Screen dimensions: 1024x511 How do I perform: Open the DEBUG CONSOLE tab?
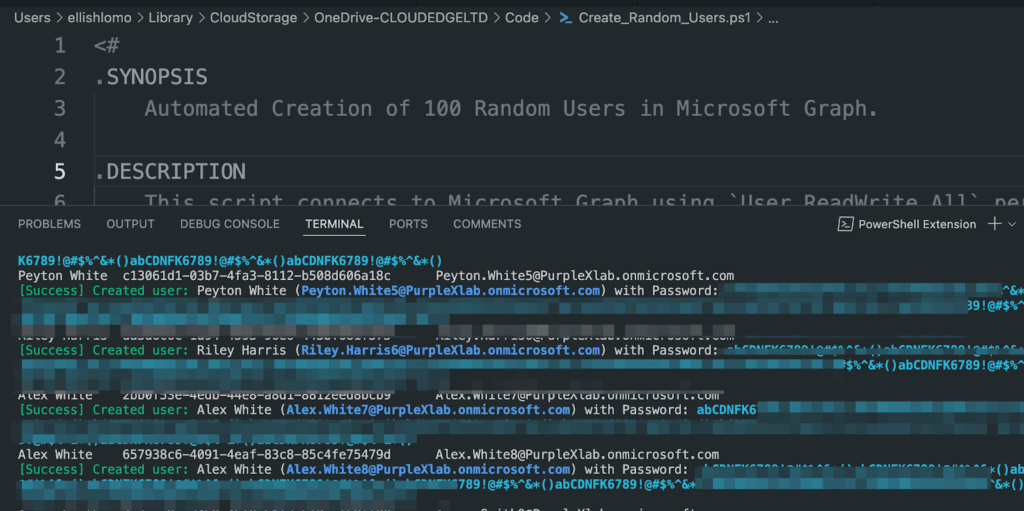[x=230, y=224]
